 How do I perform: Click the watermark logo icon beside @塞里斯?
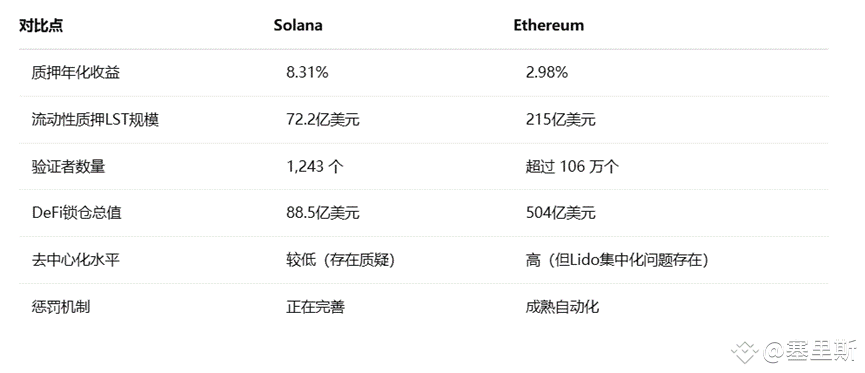tap(745, 351)
